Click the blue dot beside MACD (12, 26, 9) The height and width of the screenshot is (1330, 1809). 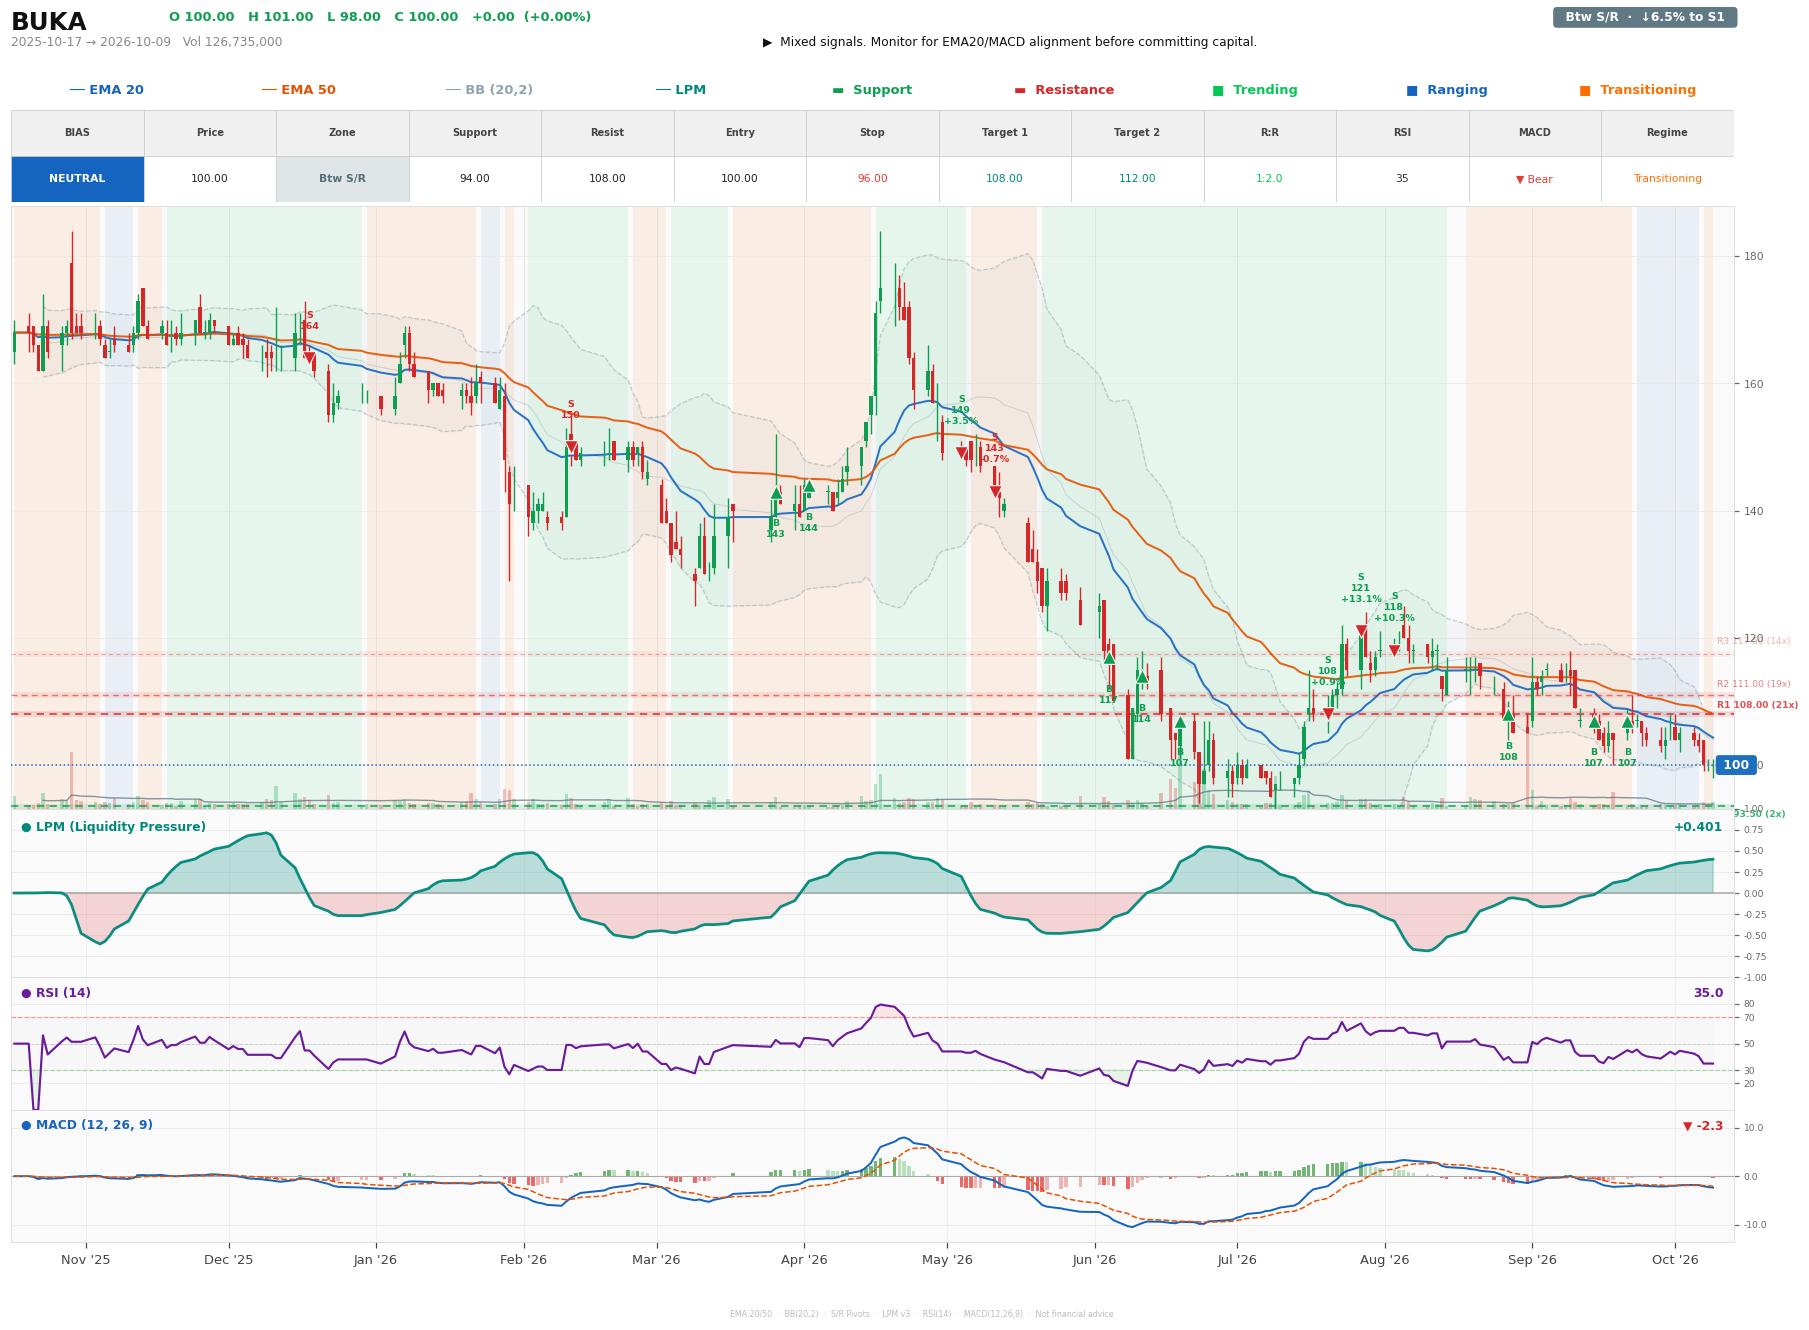26,1125
